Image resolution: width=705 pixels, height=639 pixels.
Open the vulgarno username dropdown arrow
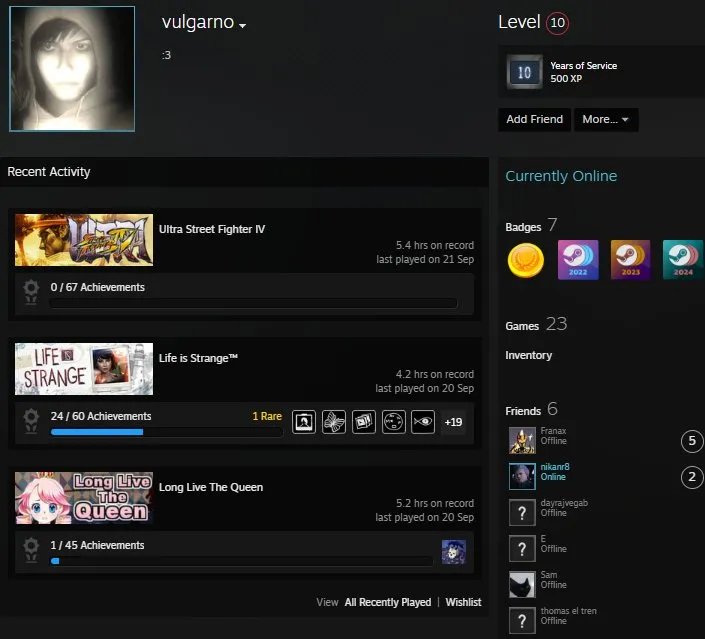click(x=242, y=26)
